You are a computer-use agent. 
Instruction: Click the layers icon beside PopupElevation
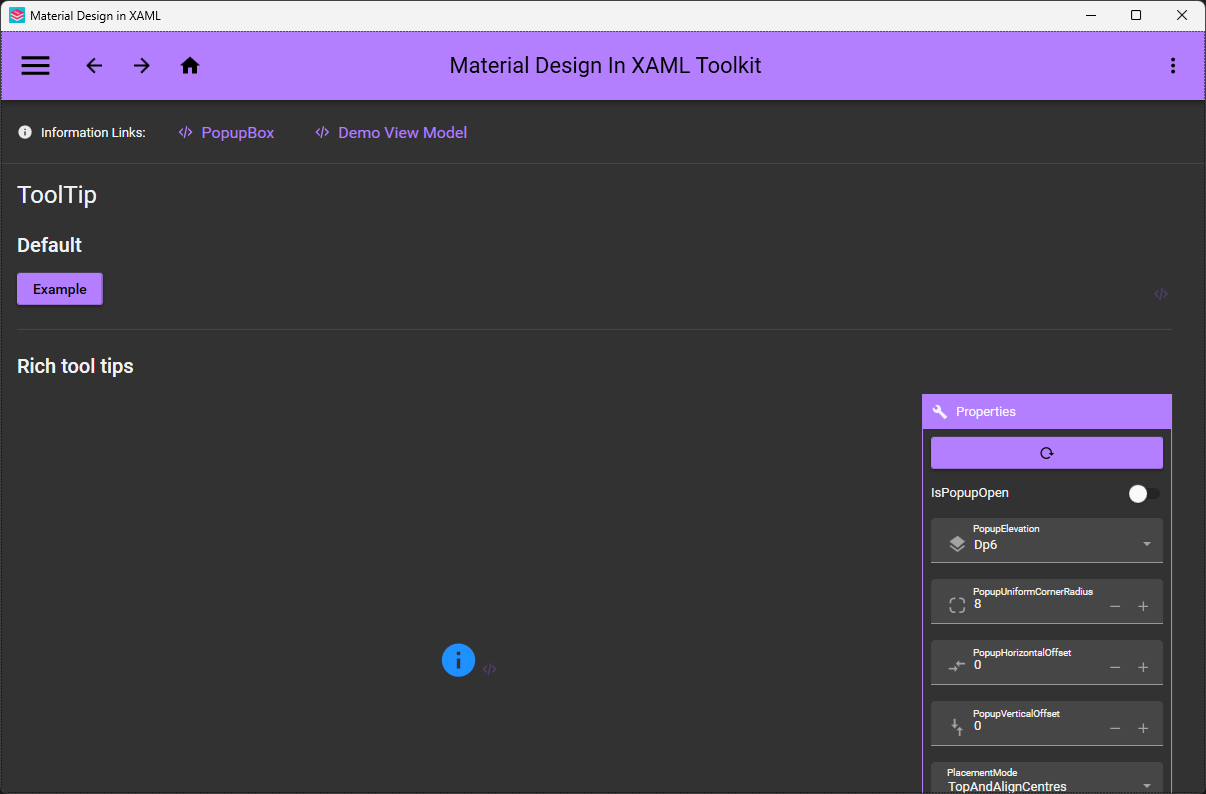point(957,544)
